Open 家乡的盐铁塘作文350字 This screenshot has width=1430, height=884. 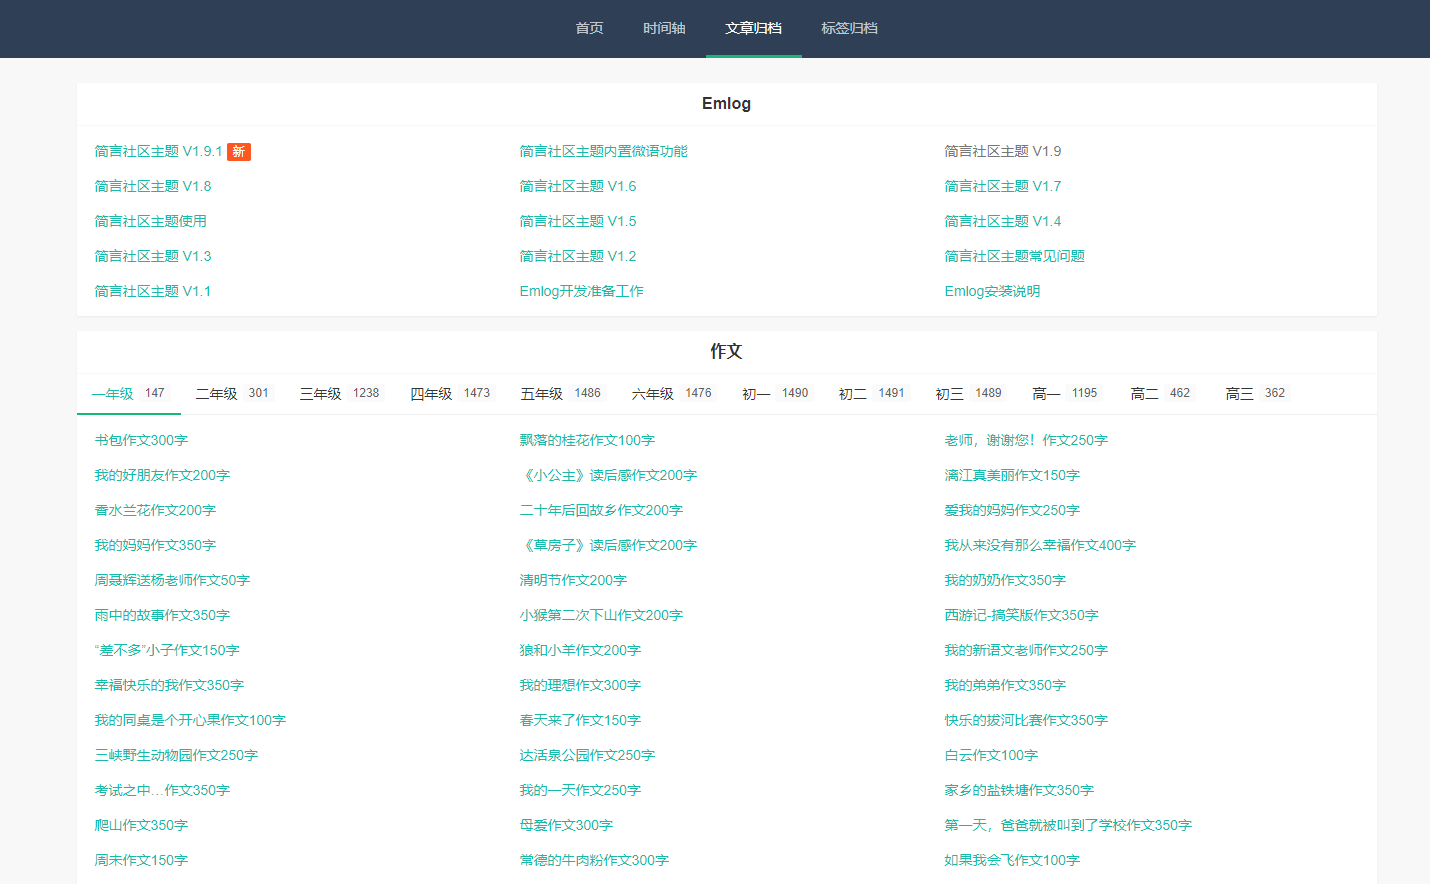point(1019,790)
